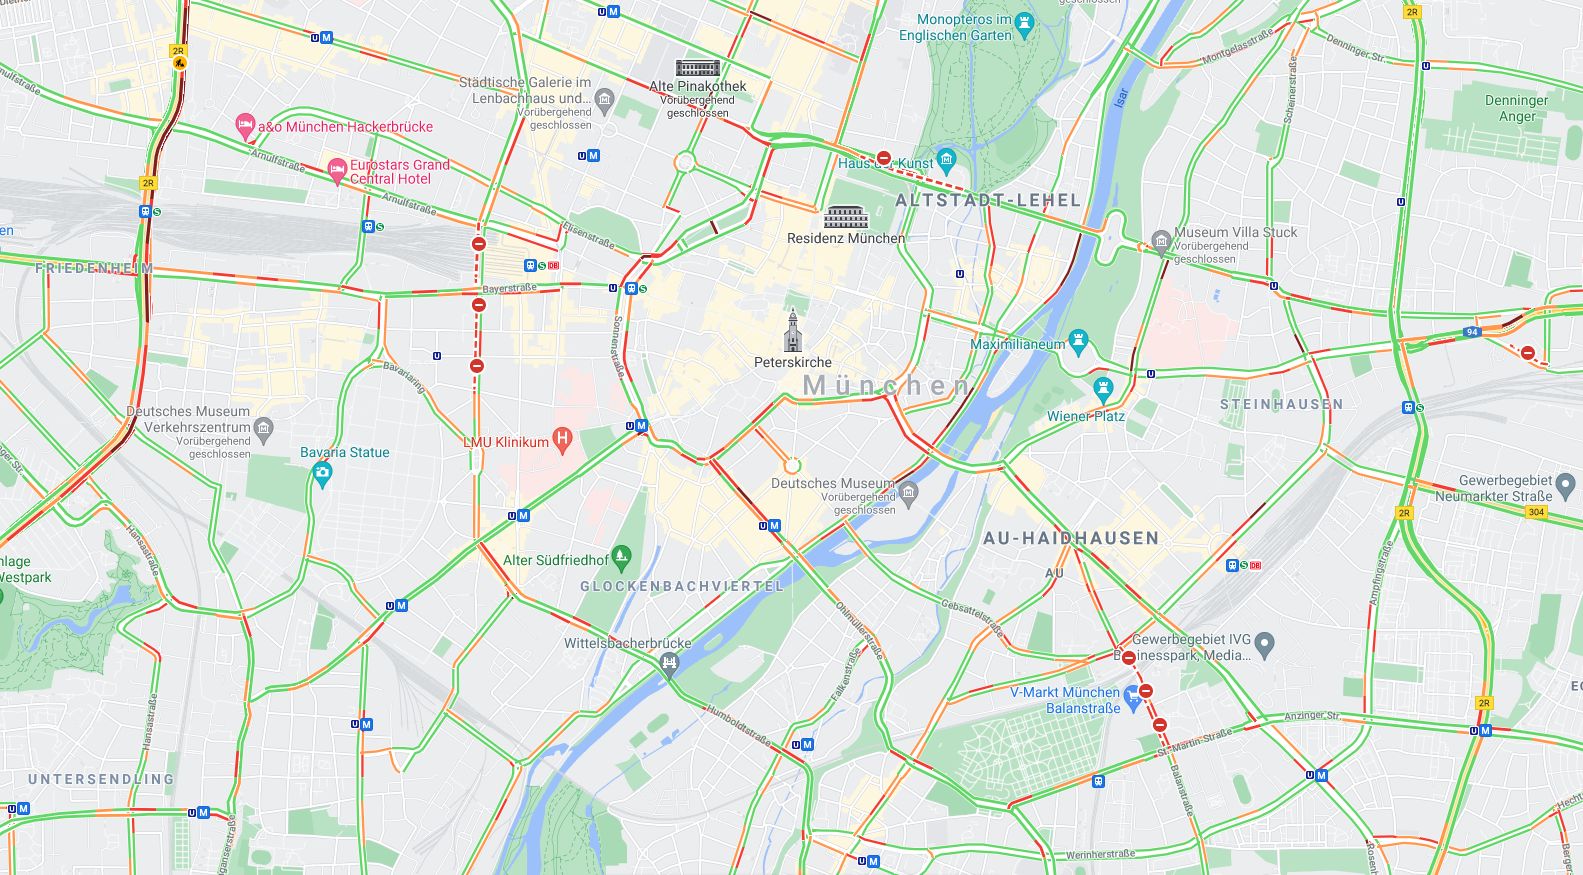Image resolution: width=1583 pixels, height=875 pixels.
Task: Click the LMU Klinikum hospital icon
Action: click(x=562, y=440)
